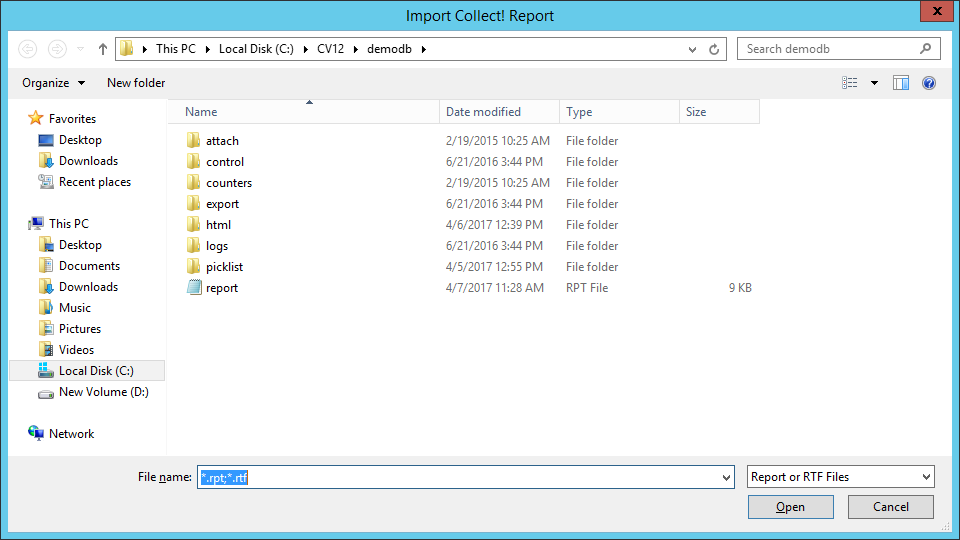
Task: Select the html folder icon
Action: (193, 225)
